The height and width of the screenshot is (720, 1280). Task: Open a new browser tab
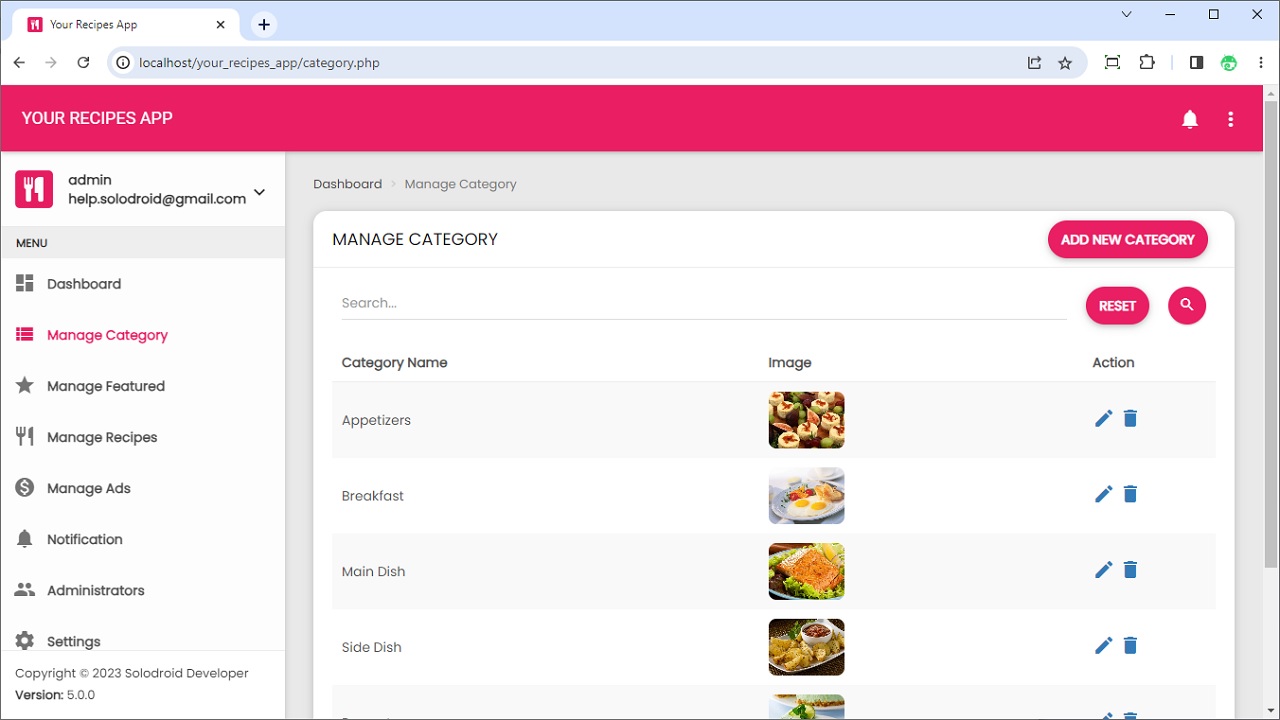tap(264, 25)
